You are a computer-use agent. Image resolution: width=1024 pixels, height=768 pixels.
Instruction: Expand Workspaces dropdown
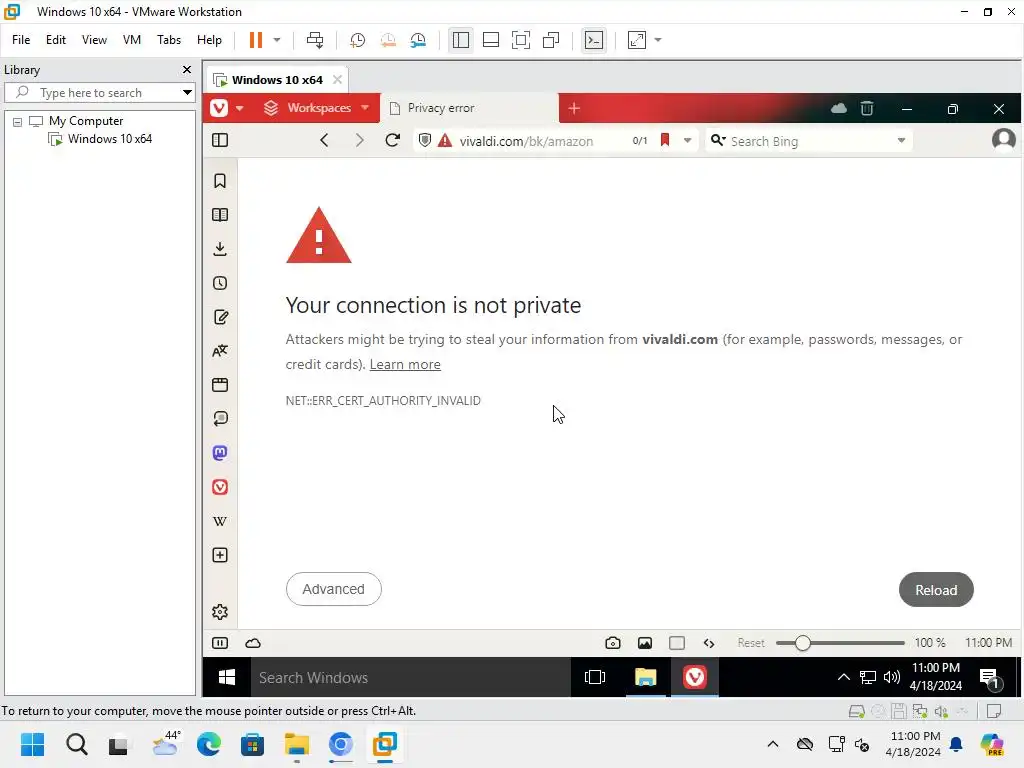(365, 108)
